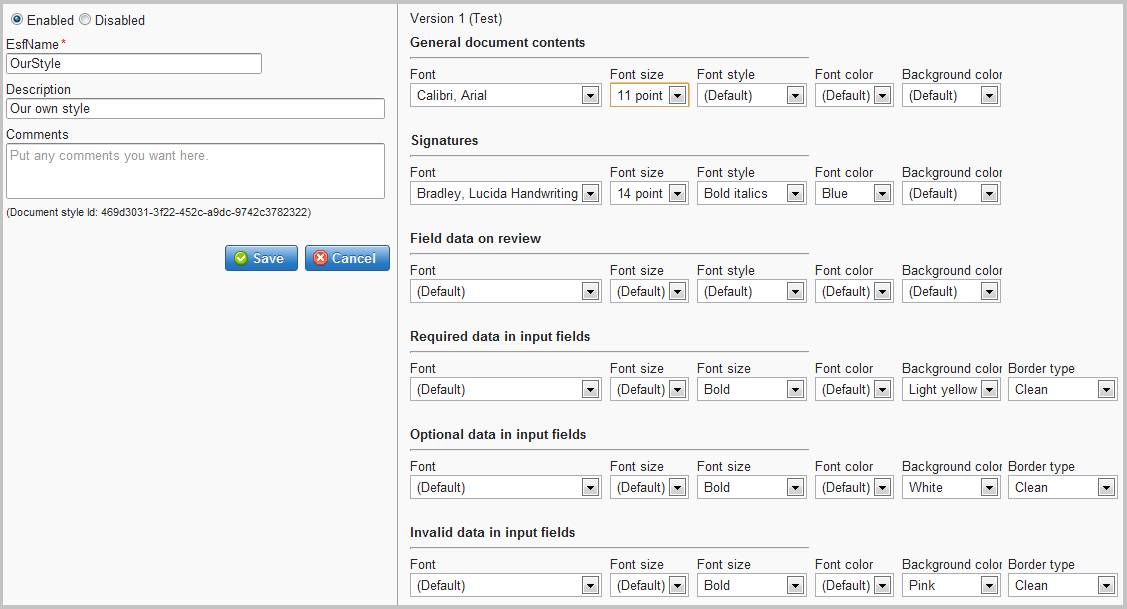1127x609 pixels.
Task: Click the green checkmark icon on Save
Action: point(241,258)
